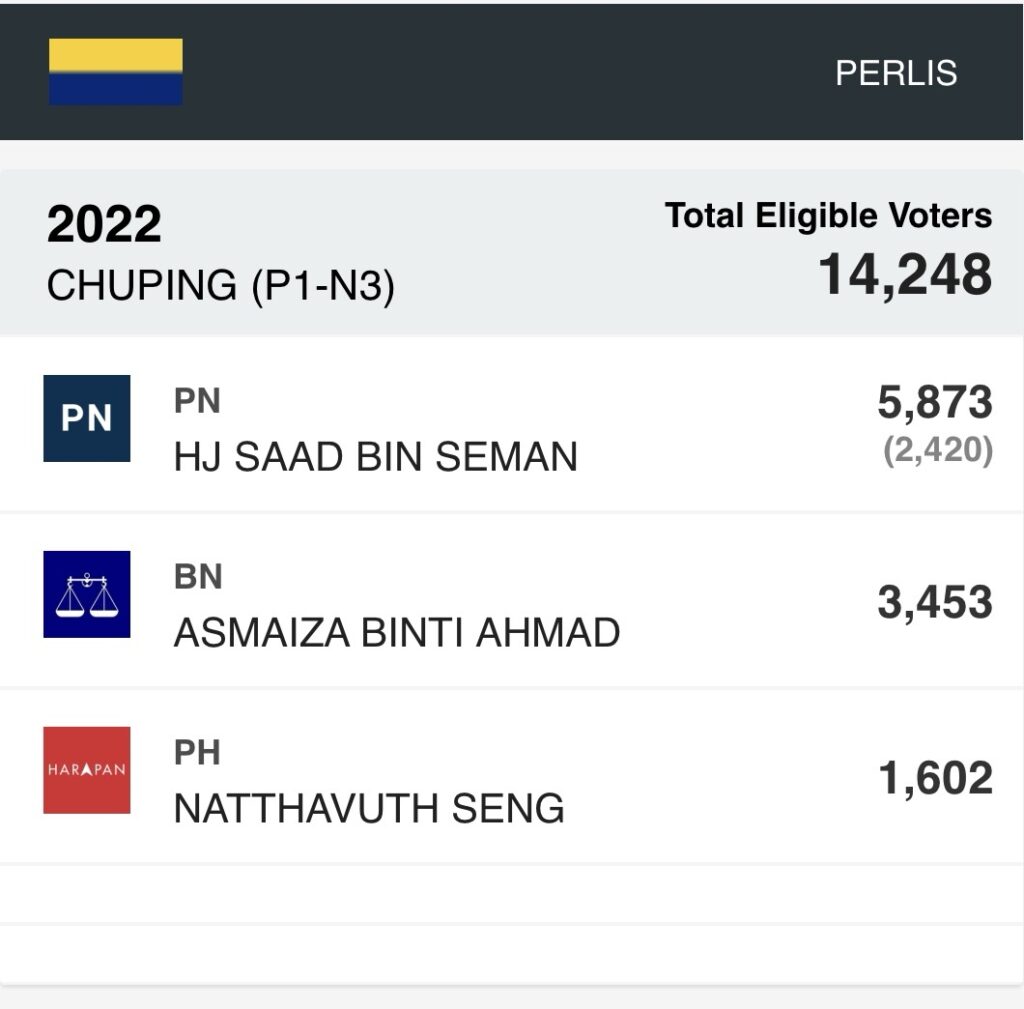1024x1009 pixels.
Task: Click the 14,248 eligible voters figure
Action: 906,274
